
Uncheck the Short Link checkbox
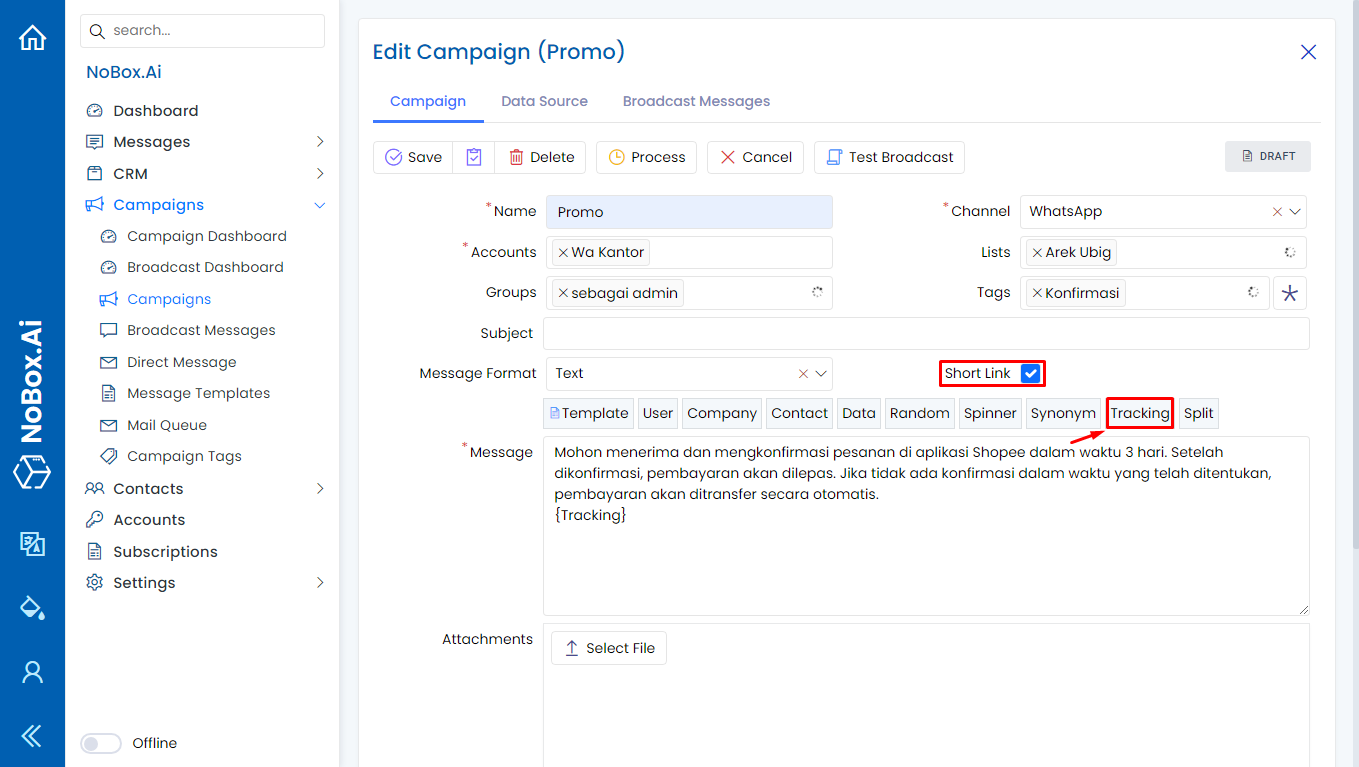pyautogui.click(x=1031, y=373)
